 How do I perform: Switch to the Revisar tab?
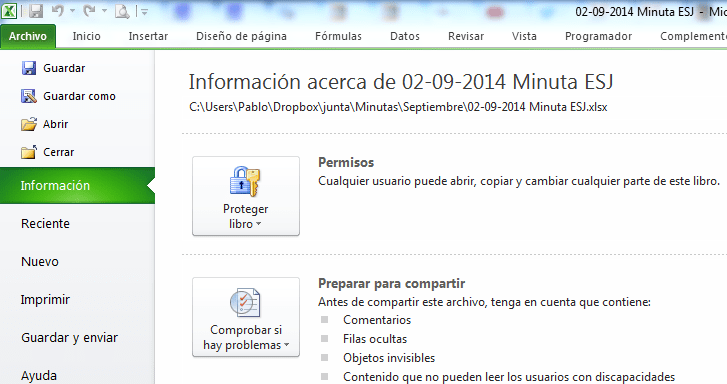(x=466, y=36)
